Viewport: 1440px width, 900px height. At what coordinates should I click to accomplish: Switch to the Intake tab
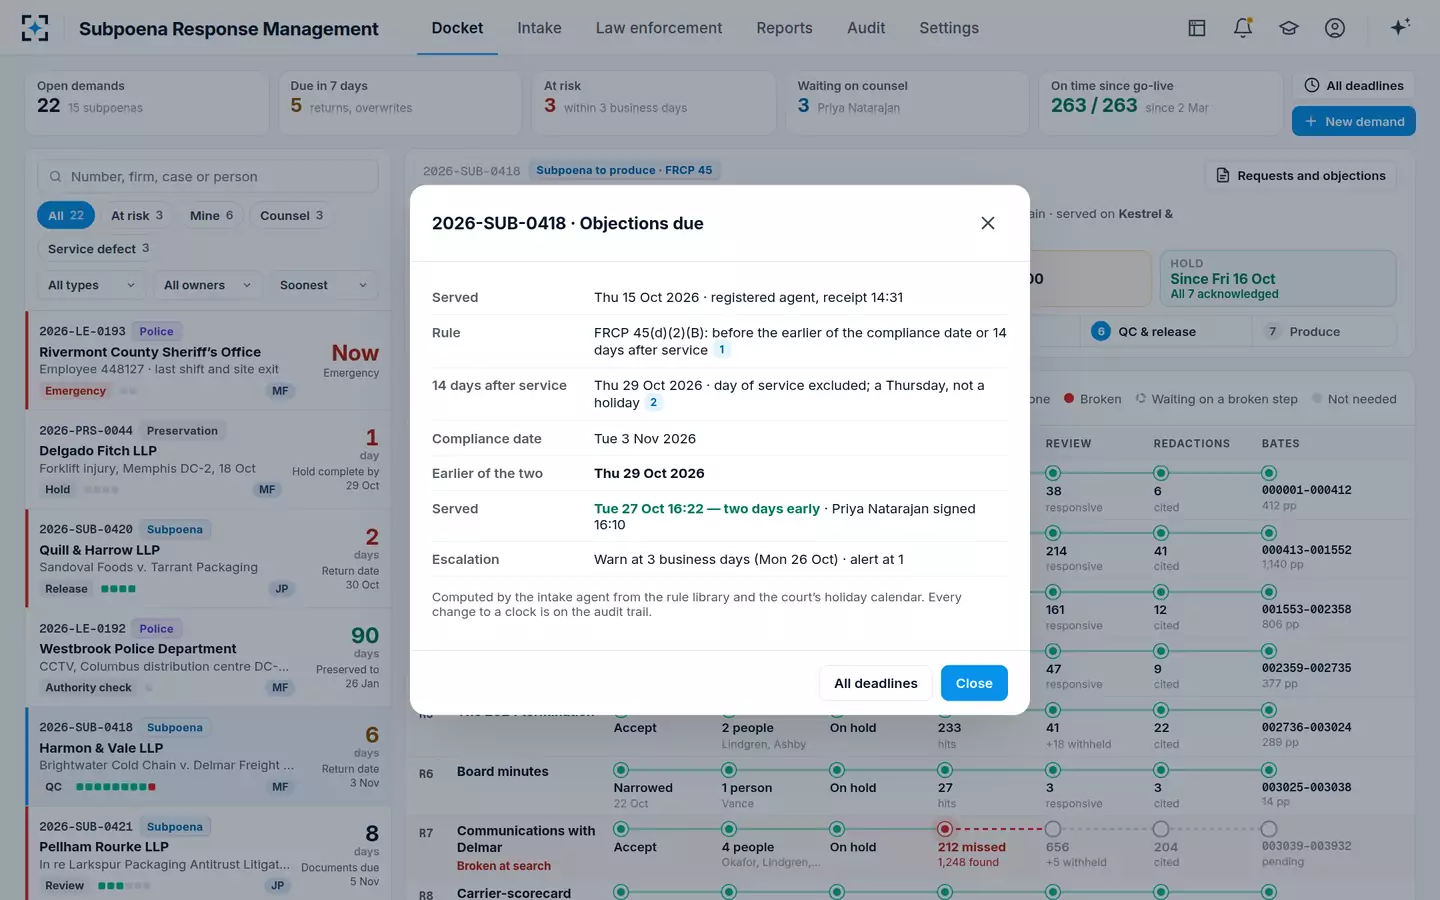[539, 28]
